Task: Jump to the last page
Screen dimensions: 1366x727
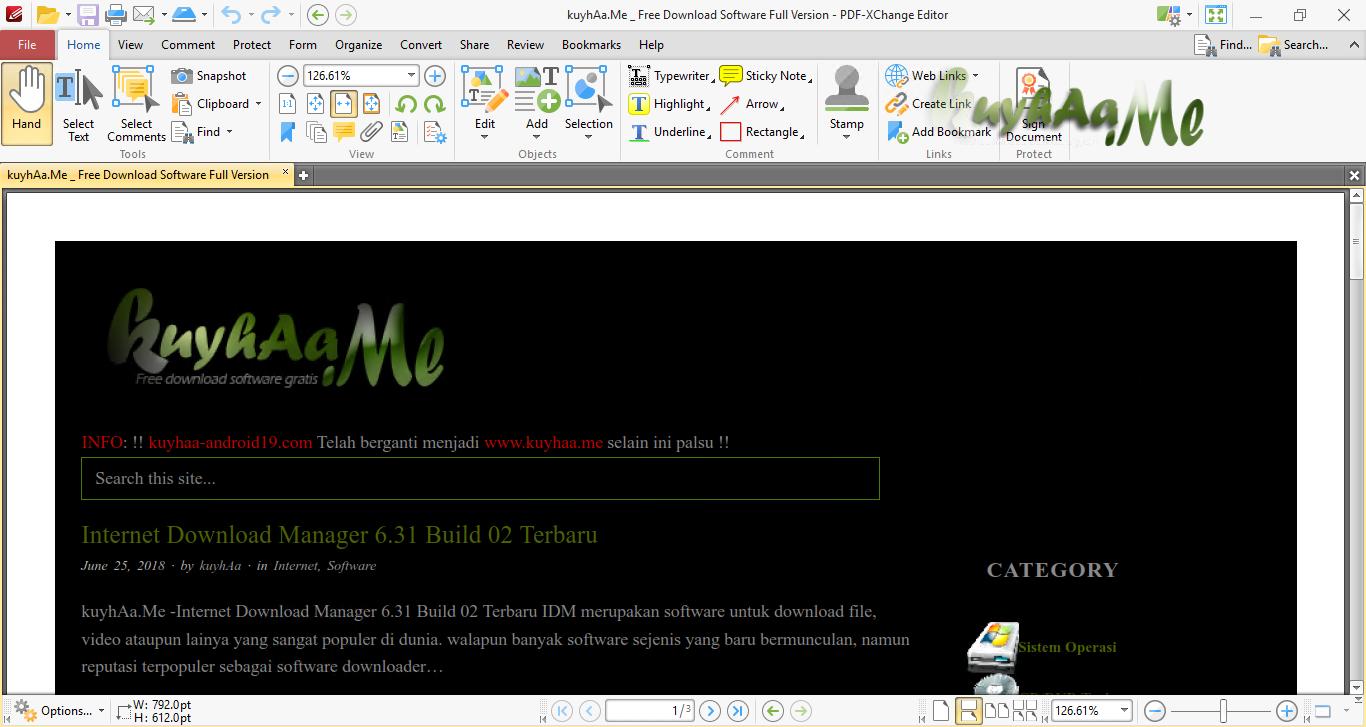Action: coord(738,711)
